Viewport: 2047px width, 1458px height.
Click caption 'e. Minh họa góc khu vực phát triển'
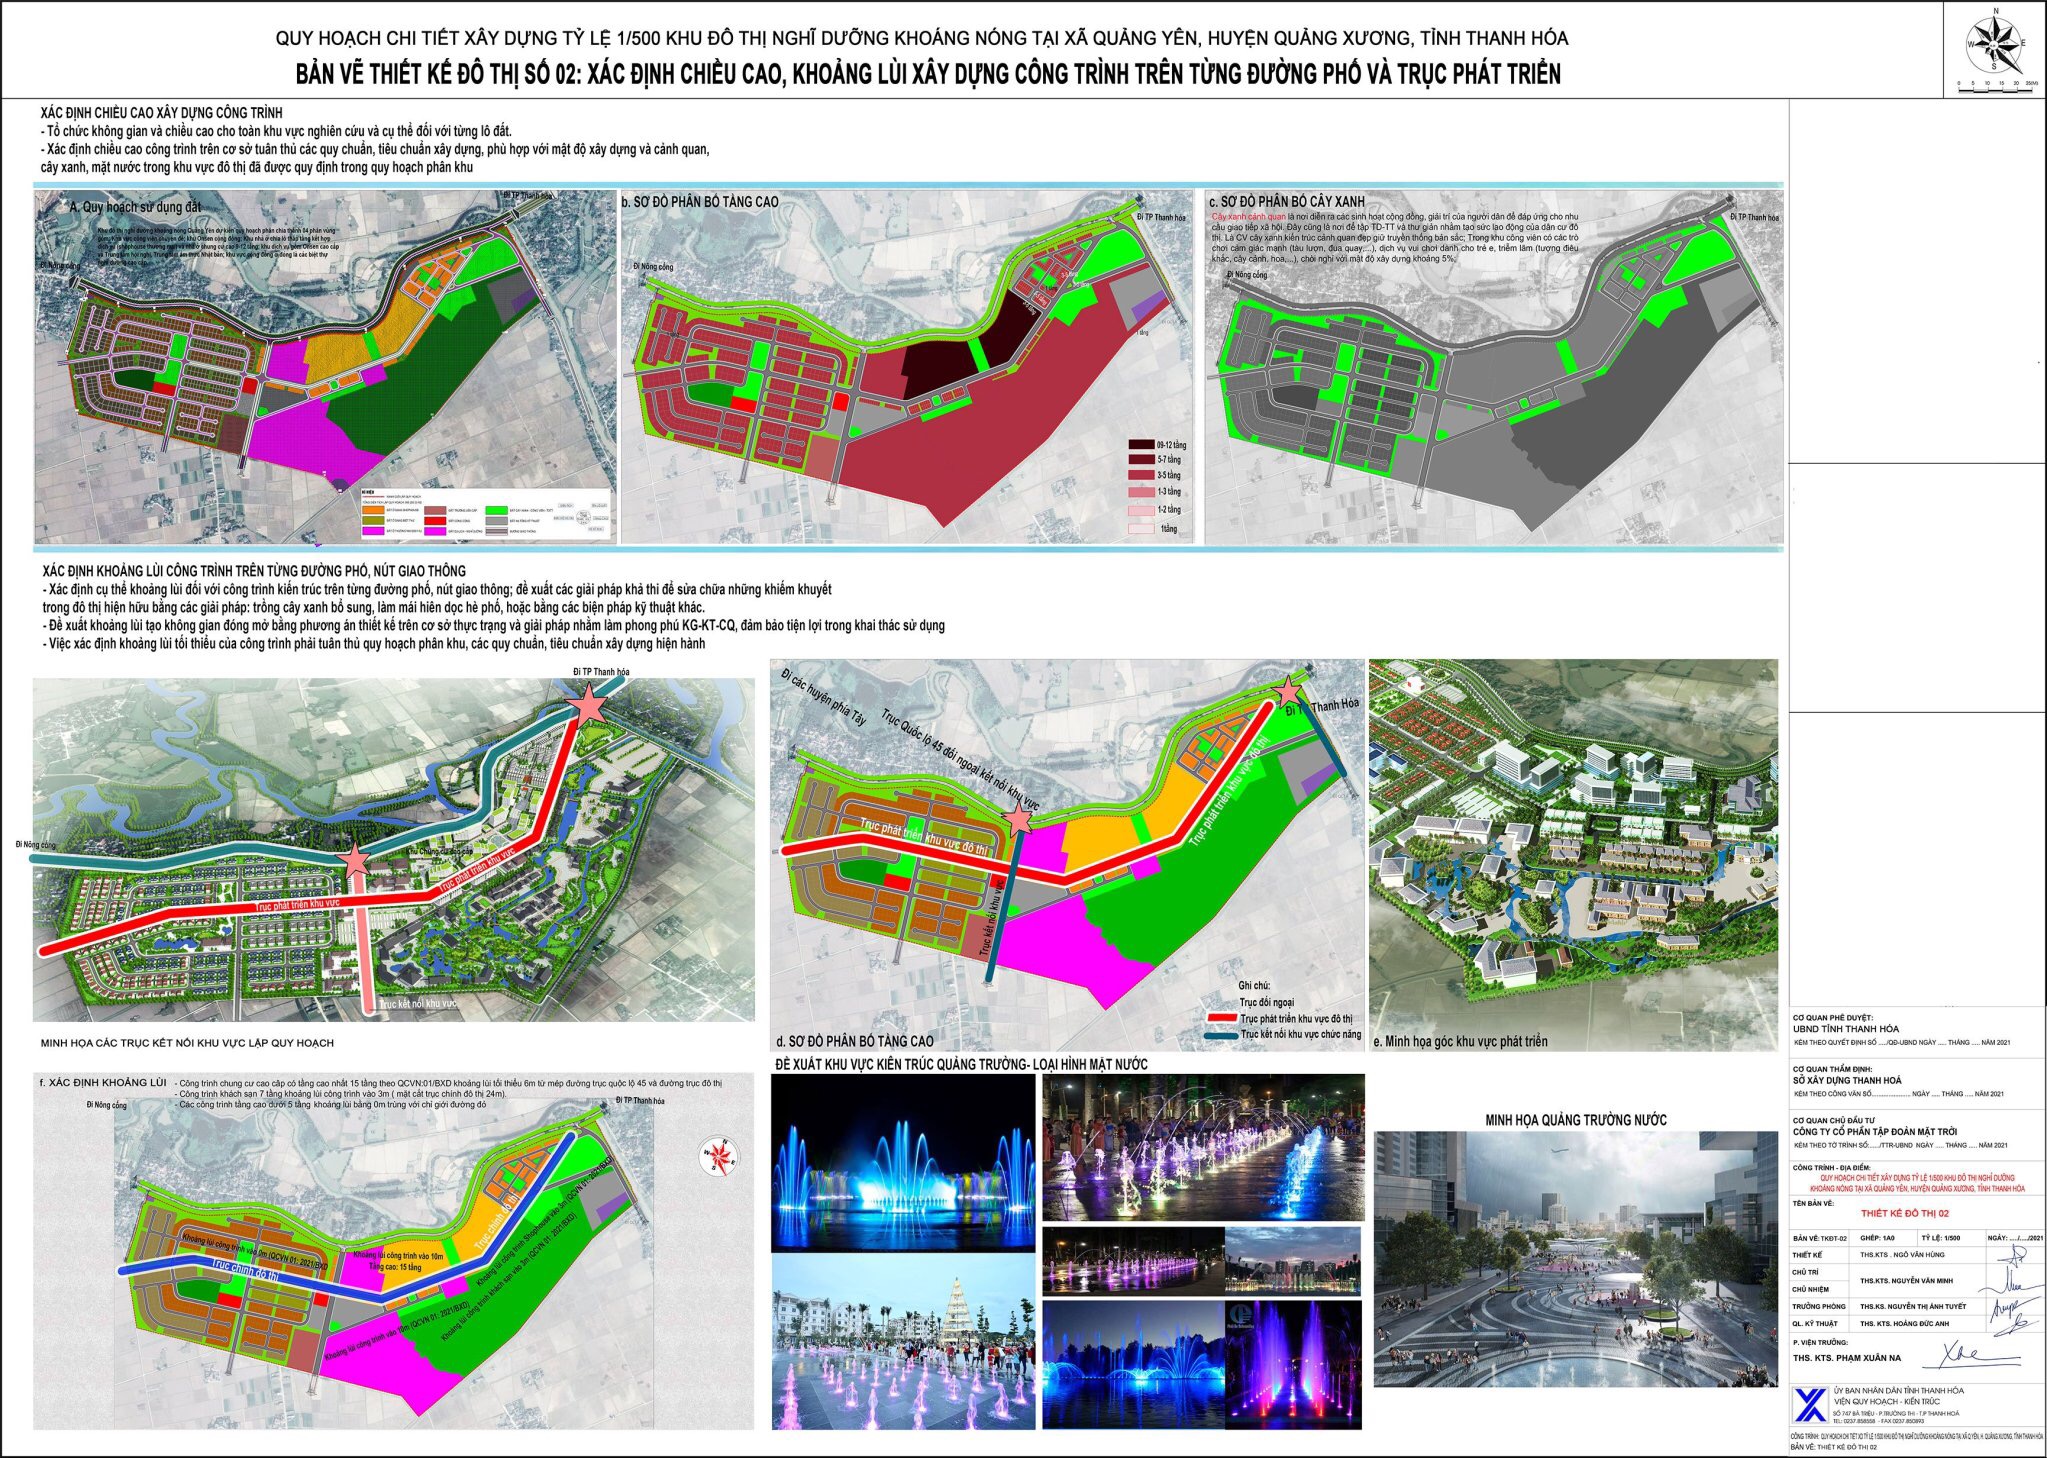click(x=1460, y=1041)
